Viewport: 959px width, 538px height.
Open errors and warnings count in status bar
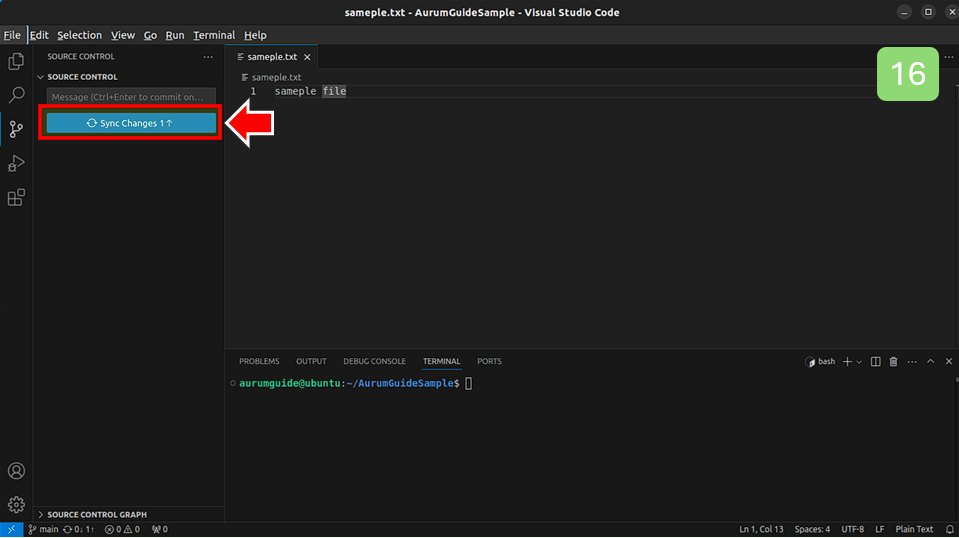click(x=122, y=529)
